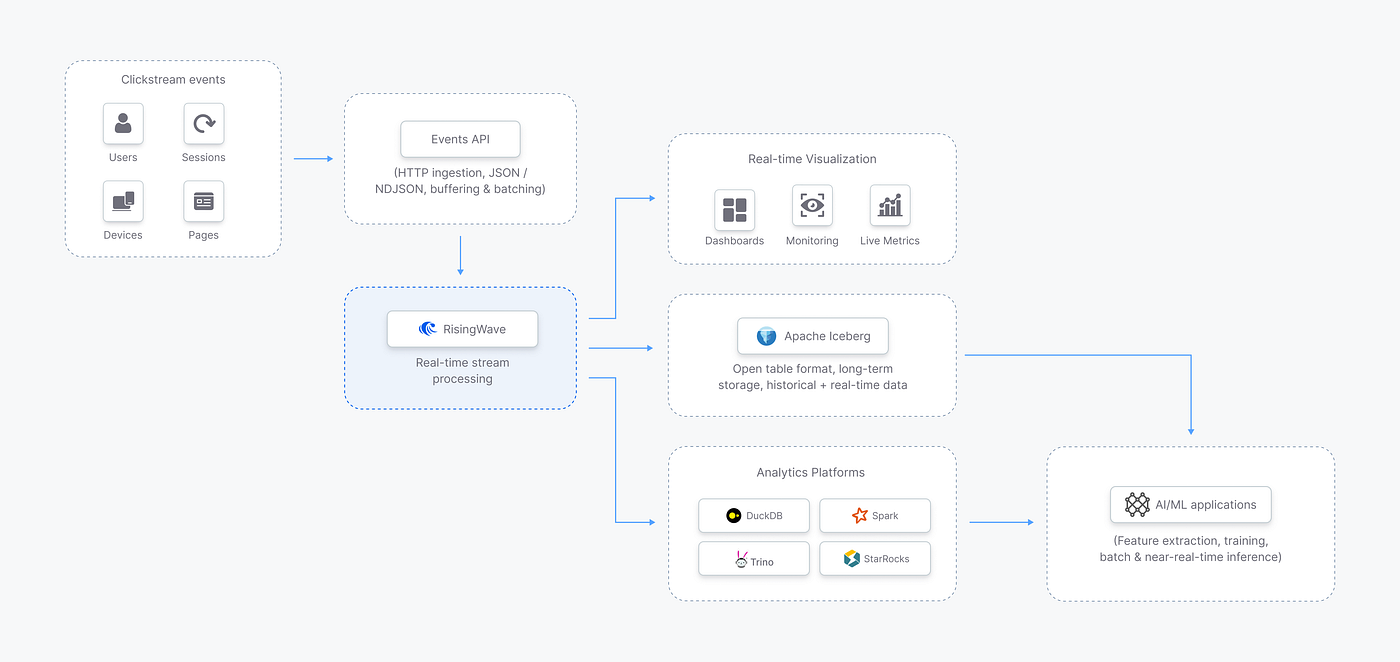The height and width of the screenshot is (662, 1400).
Task: Click the 'Monitoring' label
Action: [x=812, y=241]
